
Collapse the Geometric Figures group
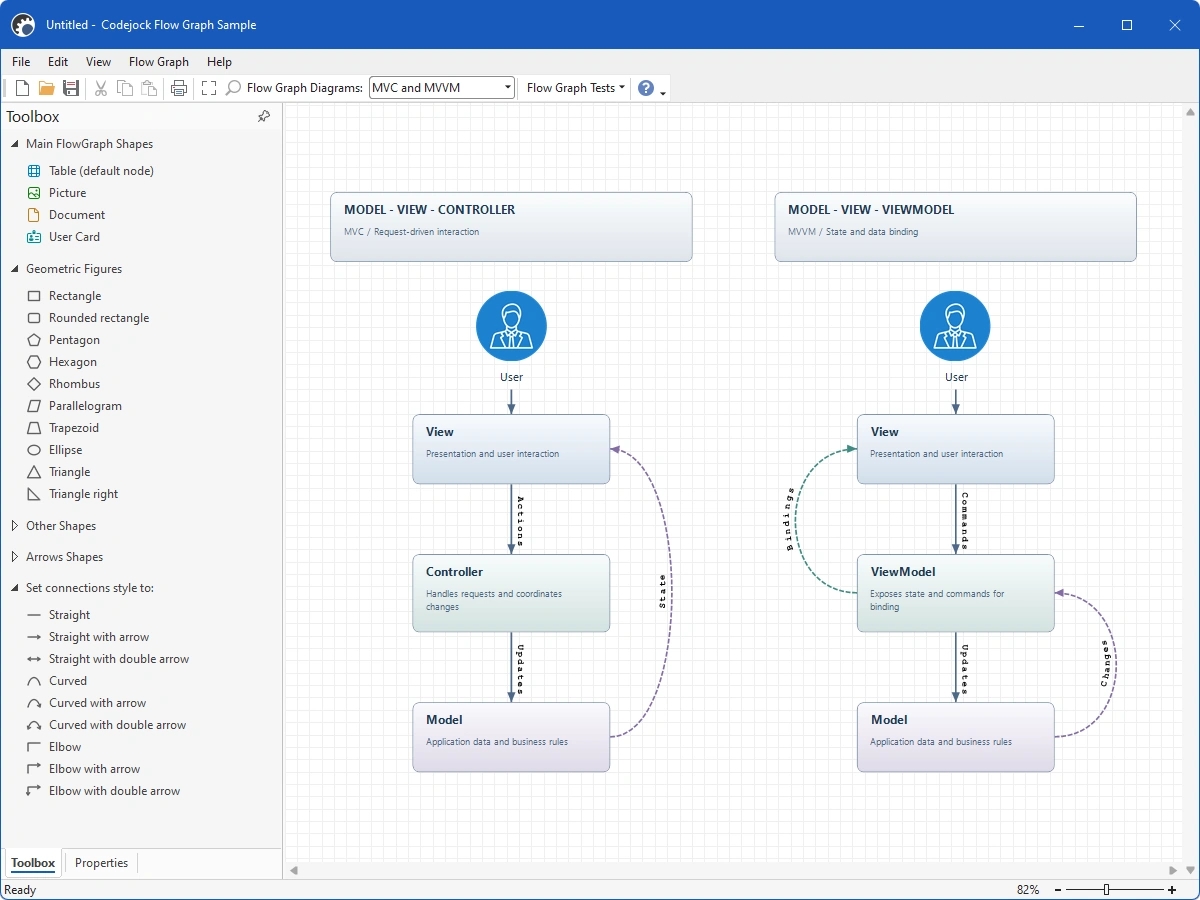(x=15, y=269)
